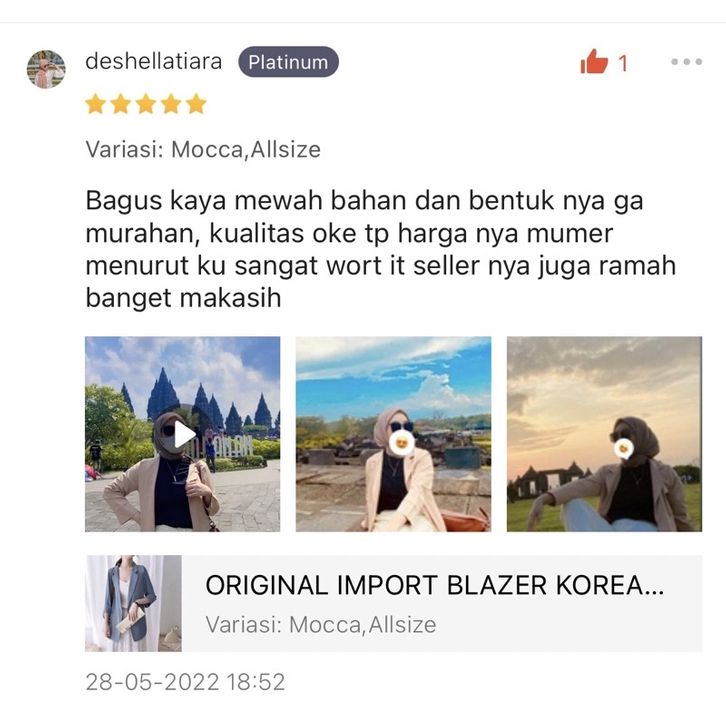Click the five-star rating row

146,104
